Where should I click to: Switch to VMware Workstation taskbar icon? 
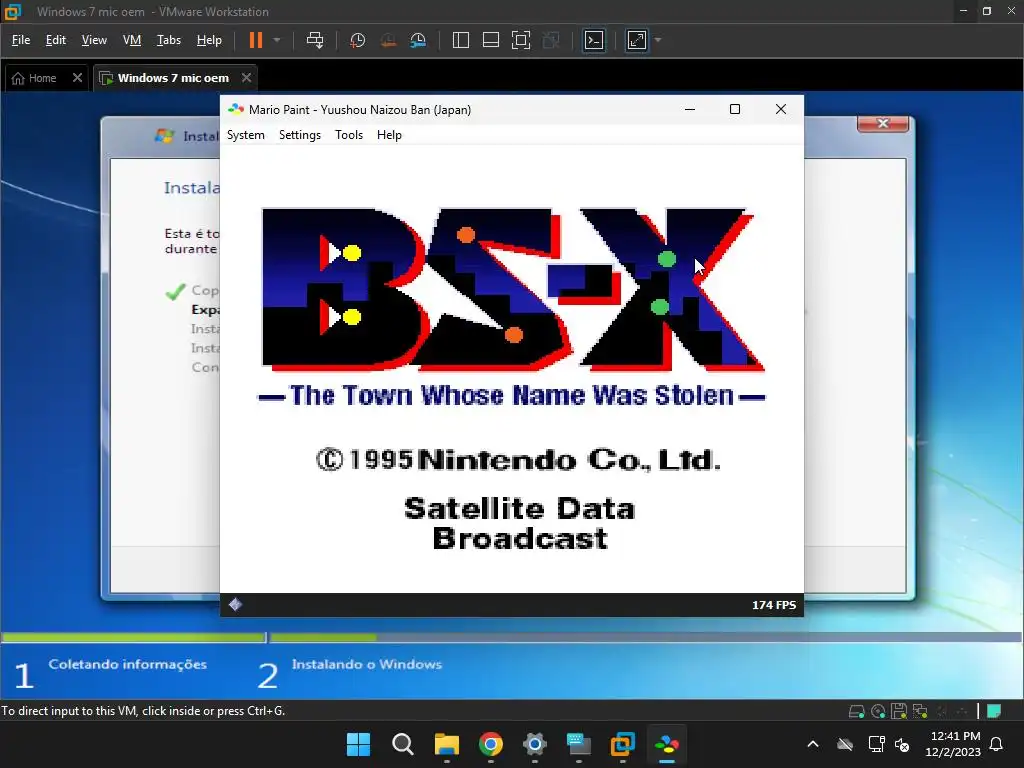(x=622, y=744)
